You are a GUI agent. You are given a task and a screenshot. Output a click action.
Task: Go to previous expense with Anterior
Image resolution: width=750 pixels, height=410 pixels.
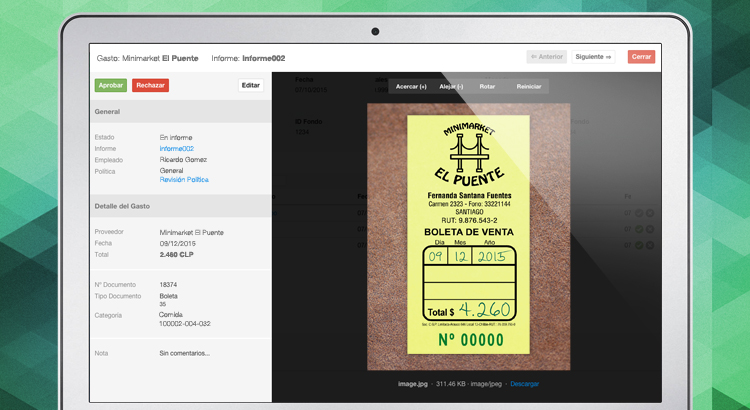coord(546,57)
